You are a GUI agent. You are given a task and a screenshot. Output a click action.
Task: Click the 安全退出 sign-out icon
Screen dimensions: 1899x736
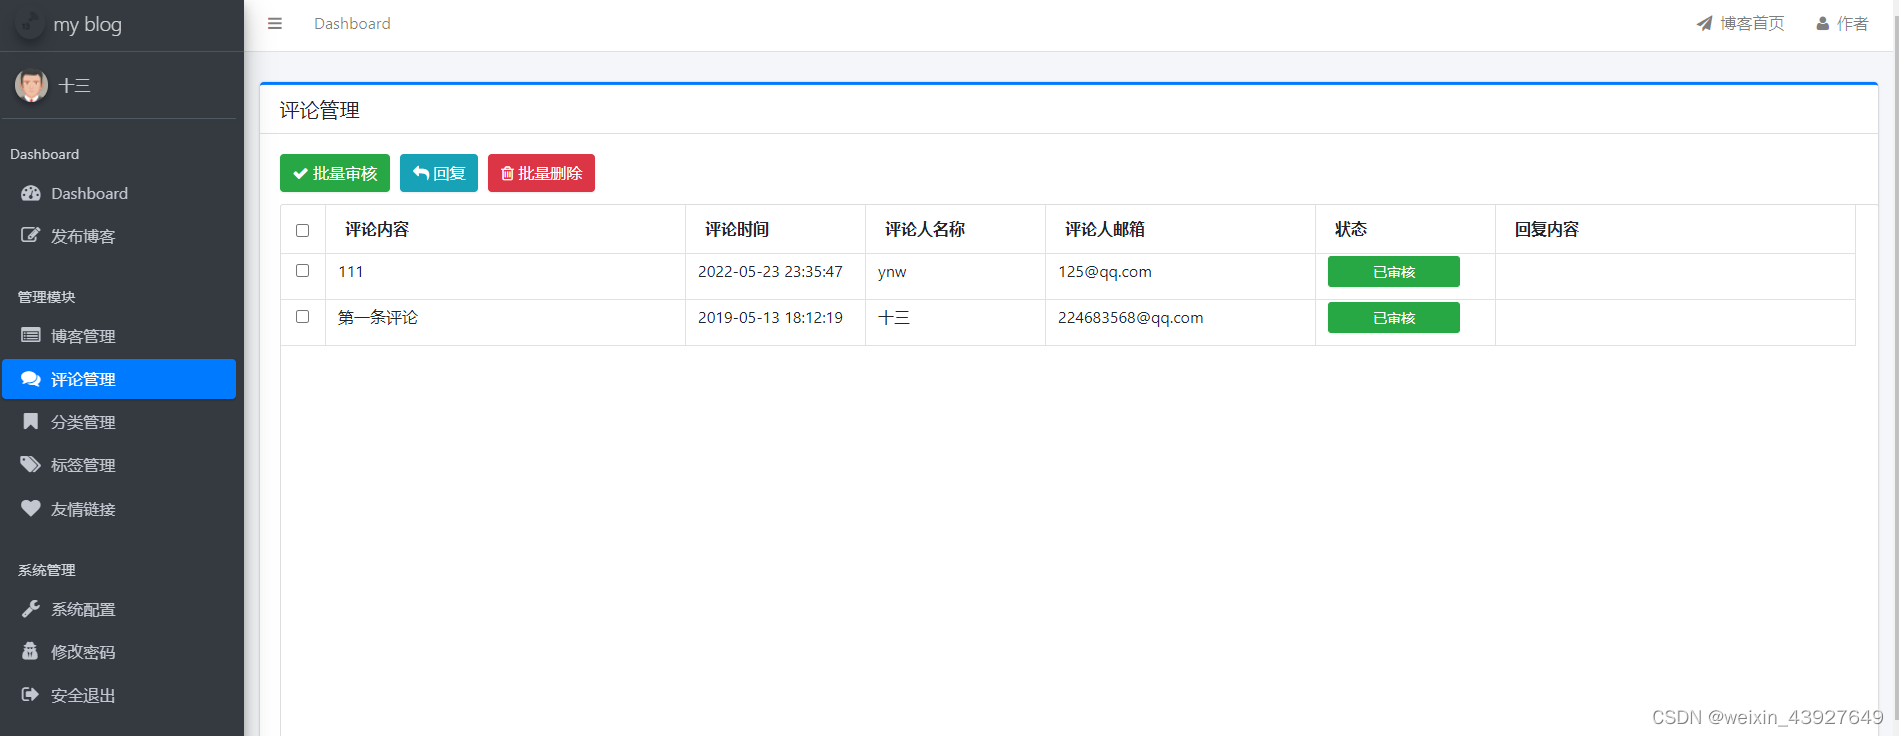tap(31, 694)
